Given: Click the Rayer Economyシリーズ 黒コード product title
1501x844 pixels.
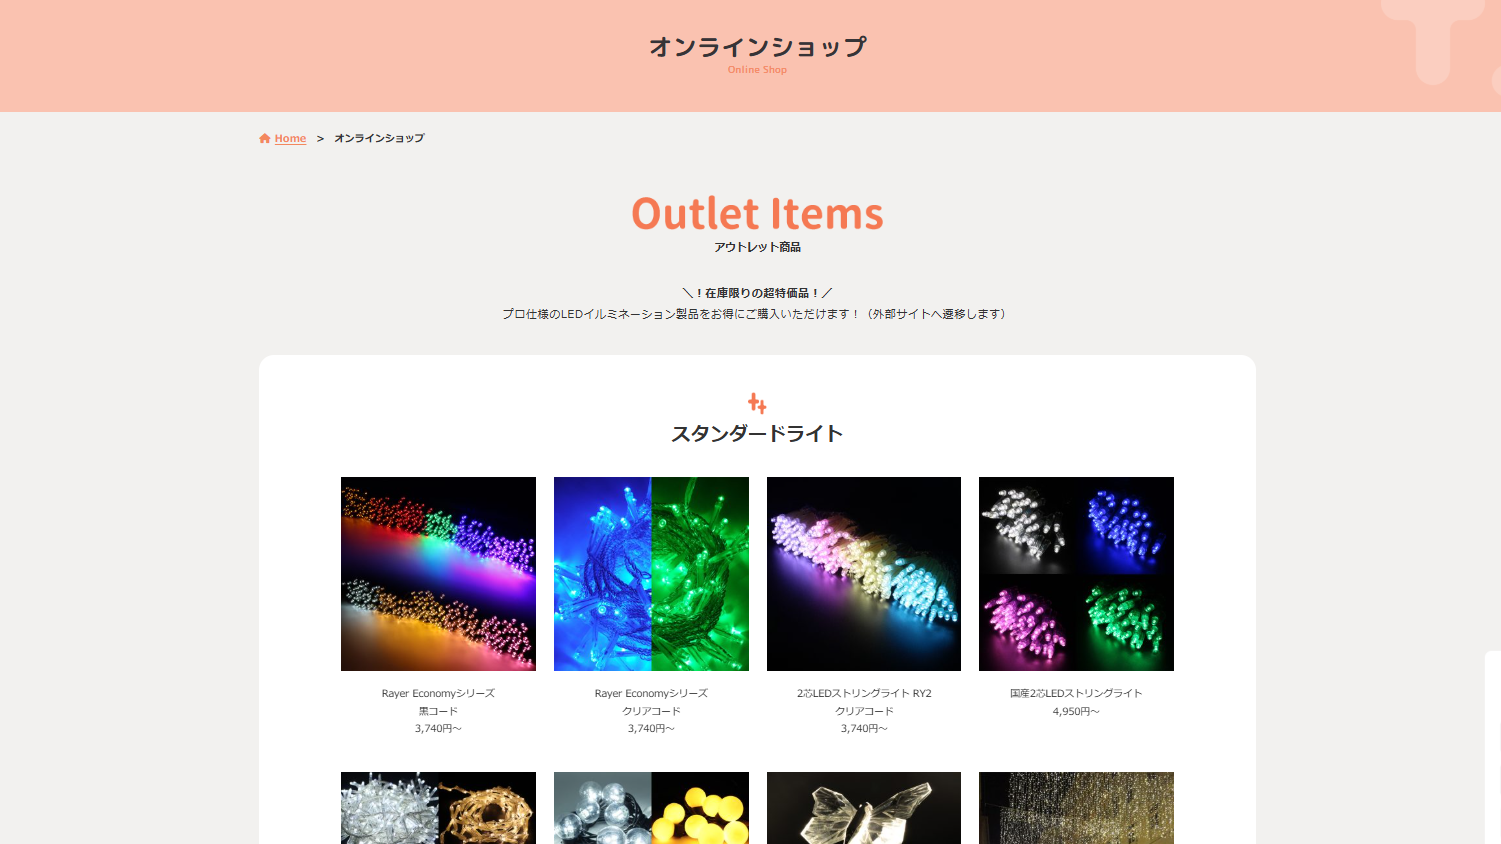Looking at the screenshot, I should click(438, 702).
